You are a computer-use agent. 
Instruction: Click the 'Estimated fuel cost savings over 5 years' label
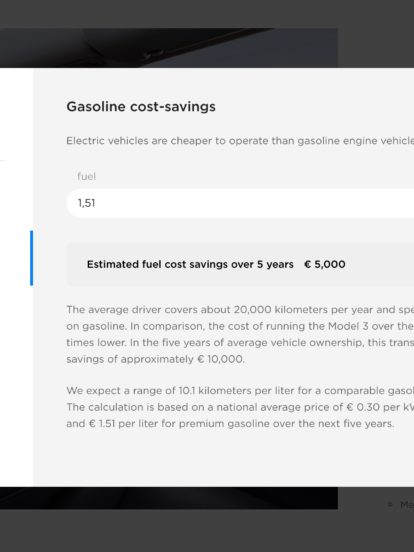(x=190, y=264)
